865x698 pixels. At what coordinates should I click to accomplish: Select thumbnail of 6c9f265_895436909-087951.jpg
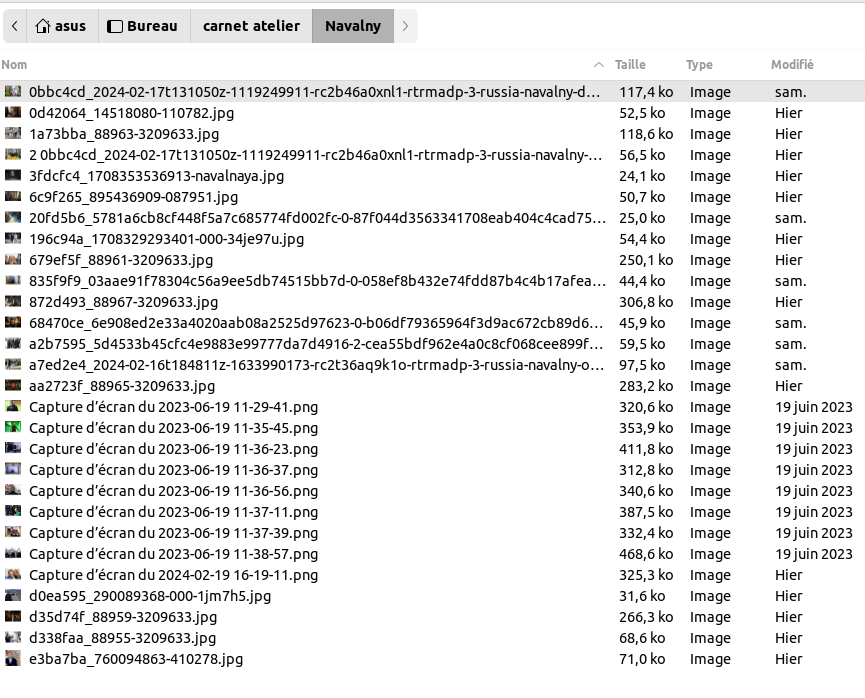point(13,196)
